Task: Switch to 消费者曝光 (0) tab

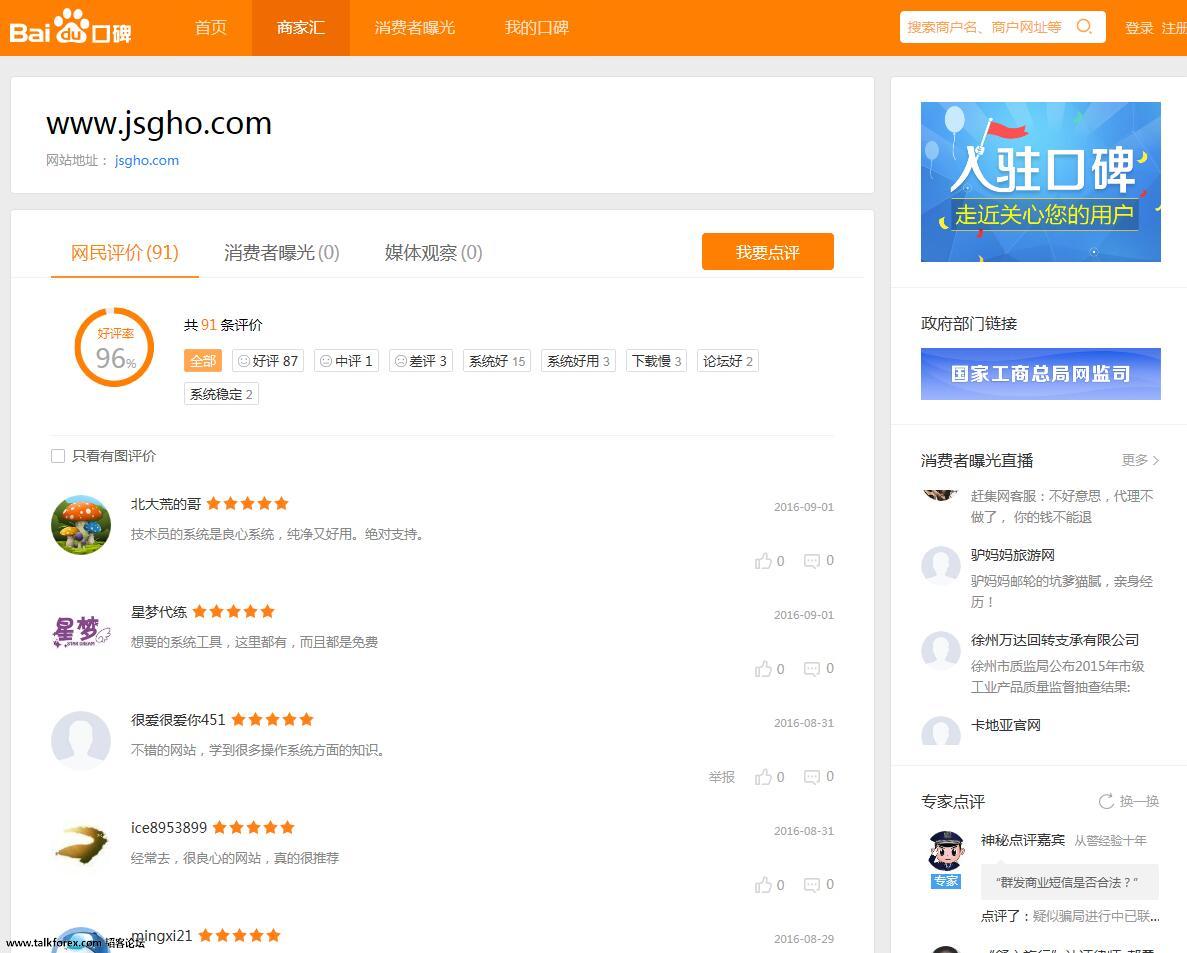Action: 282,252
